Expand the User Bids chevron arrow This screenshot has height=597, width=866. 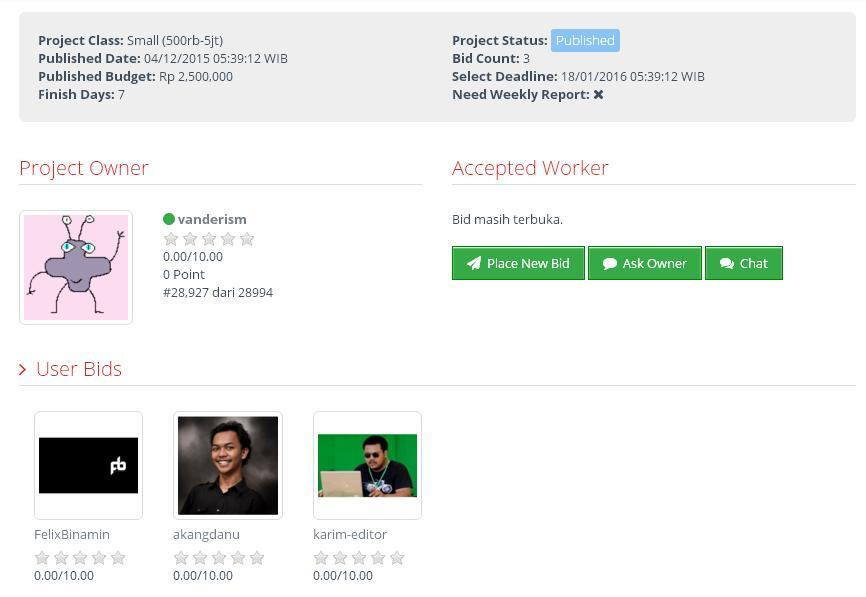point(23,370)
